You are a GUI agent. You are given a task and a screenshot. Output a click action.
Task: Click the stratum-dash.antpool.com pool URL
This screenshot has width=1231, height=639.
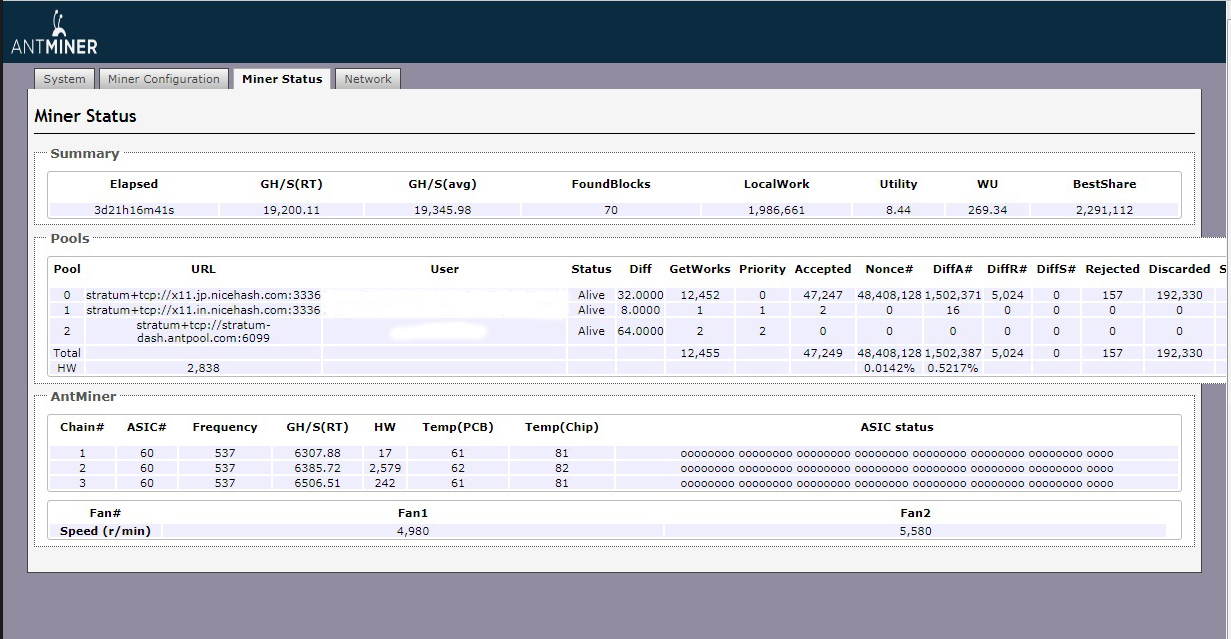(x=203, y=331)
